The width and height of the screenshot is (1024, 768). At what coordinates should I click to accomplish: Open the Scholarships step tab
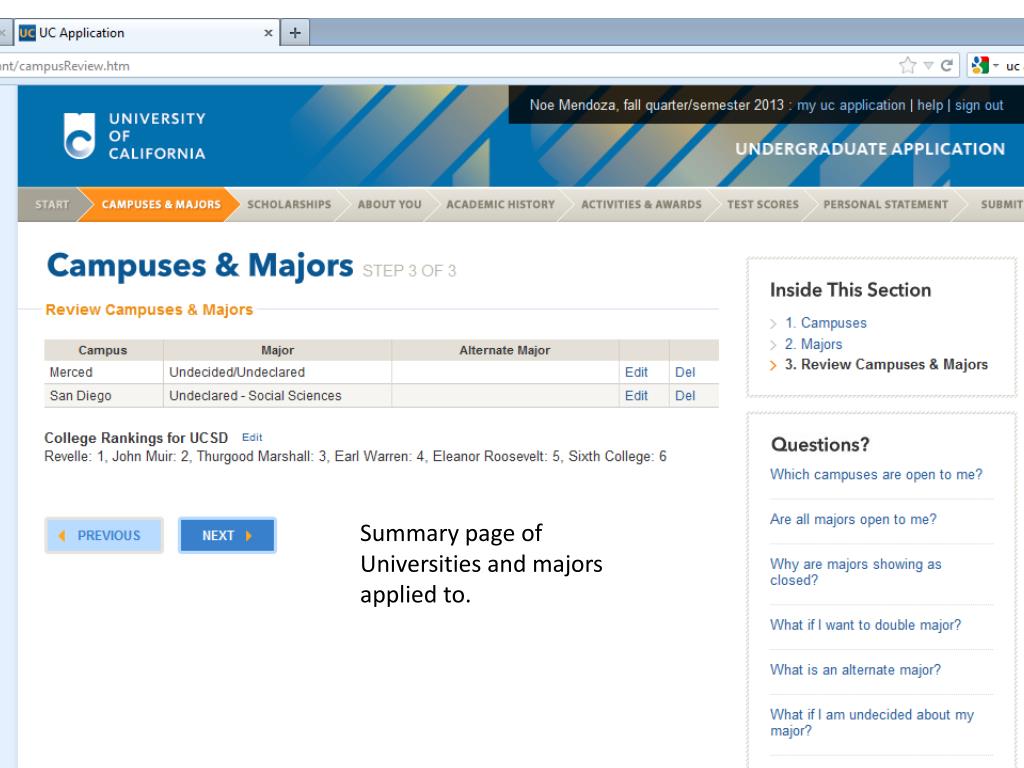point(289,204)
